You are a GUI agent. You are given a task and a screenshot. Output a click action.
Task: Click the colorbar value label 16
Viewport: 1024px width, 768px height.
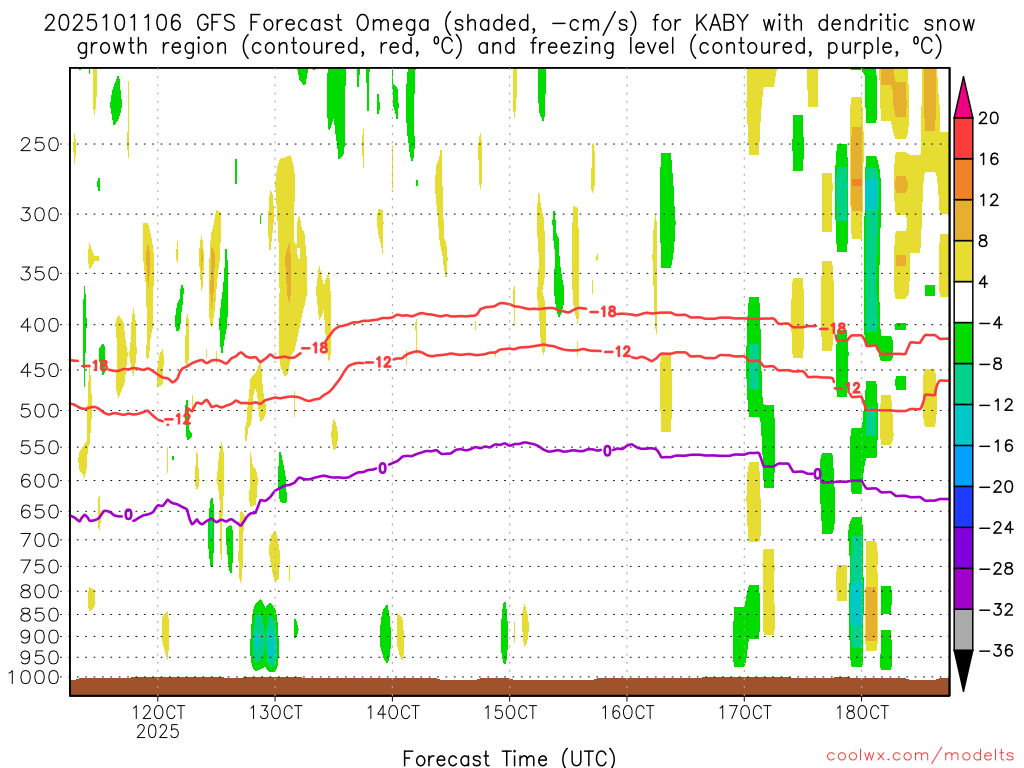click(989, 159)
